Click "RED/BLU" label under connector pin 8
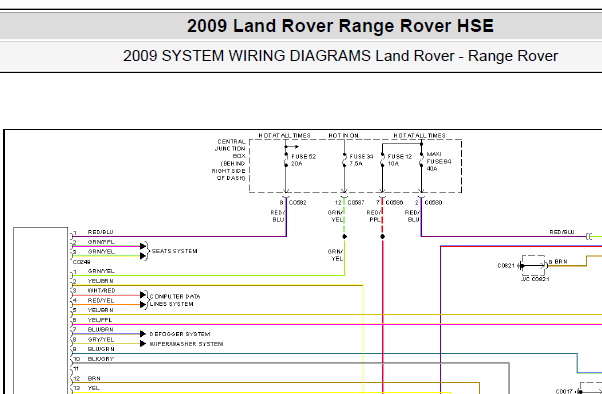The width and height of the screenshot is (602, 394). 277,216
